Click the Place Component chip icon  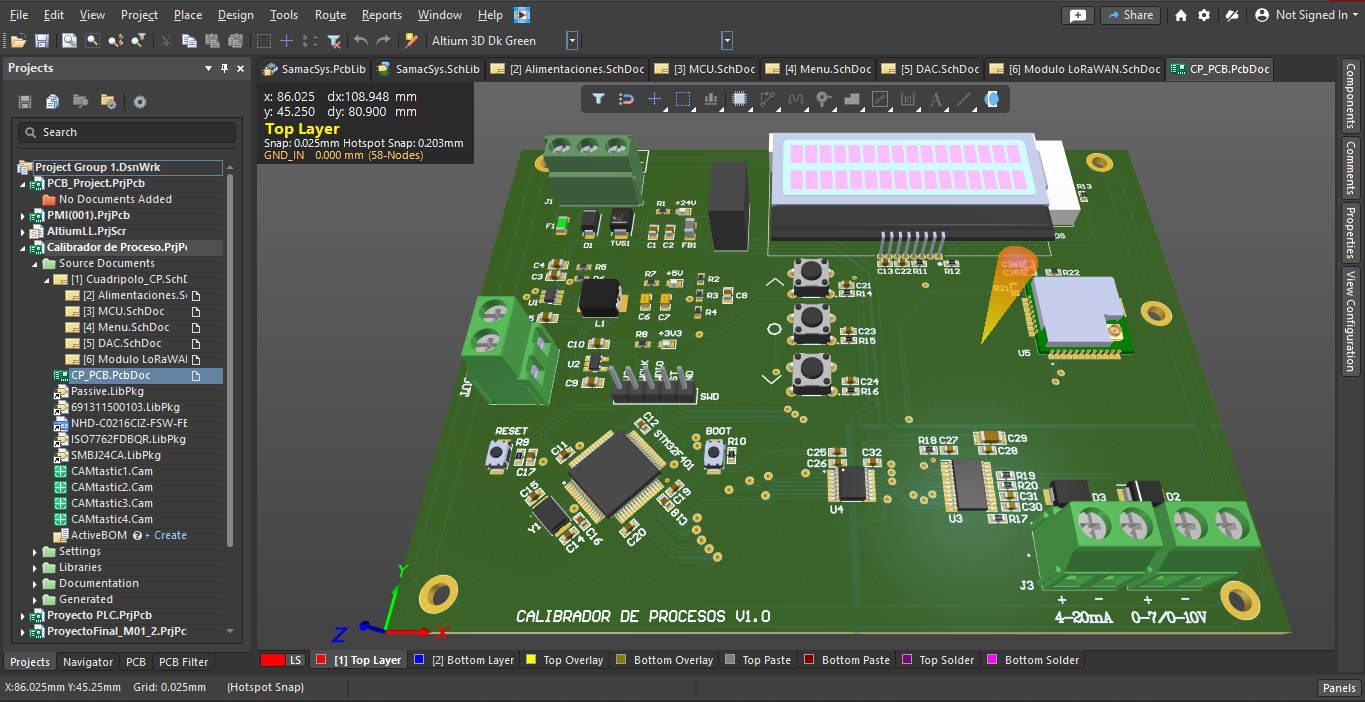(x=739, y=99)
